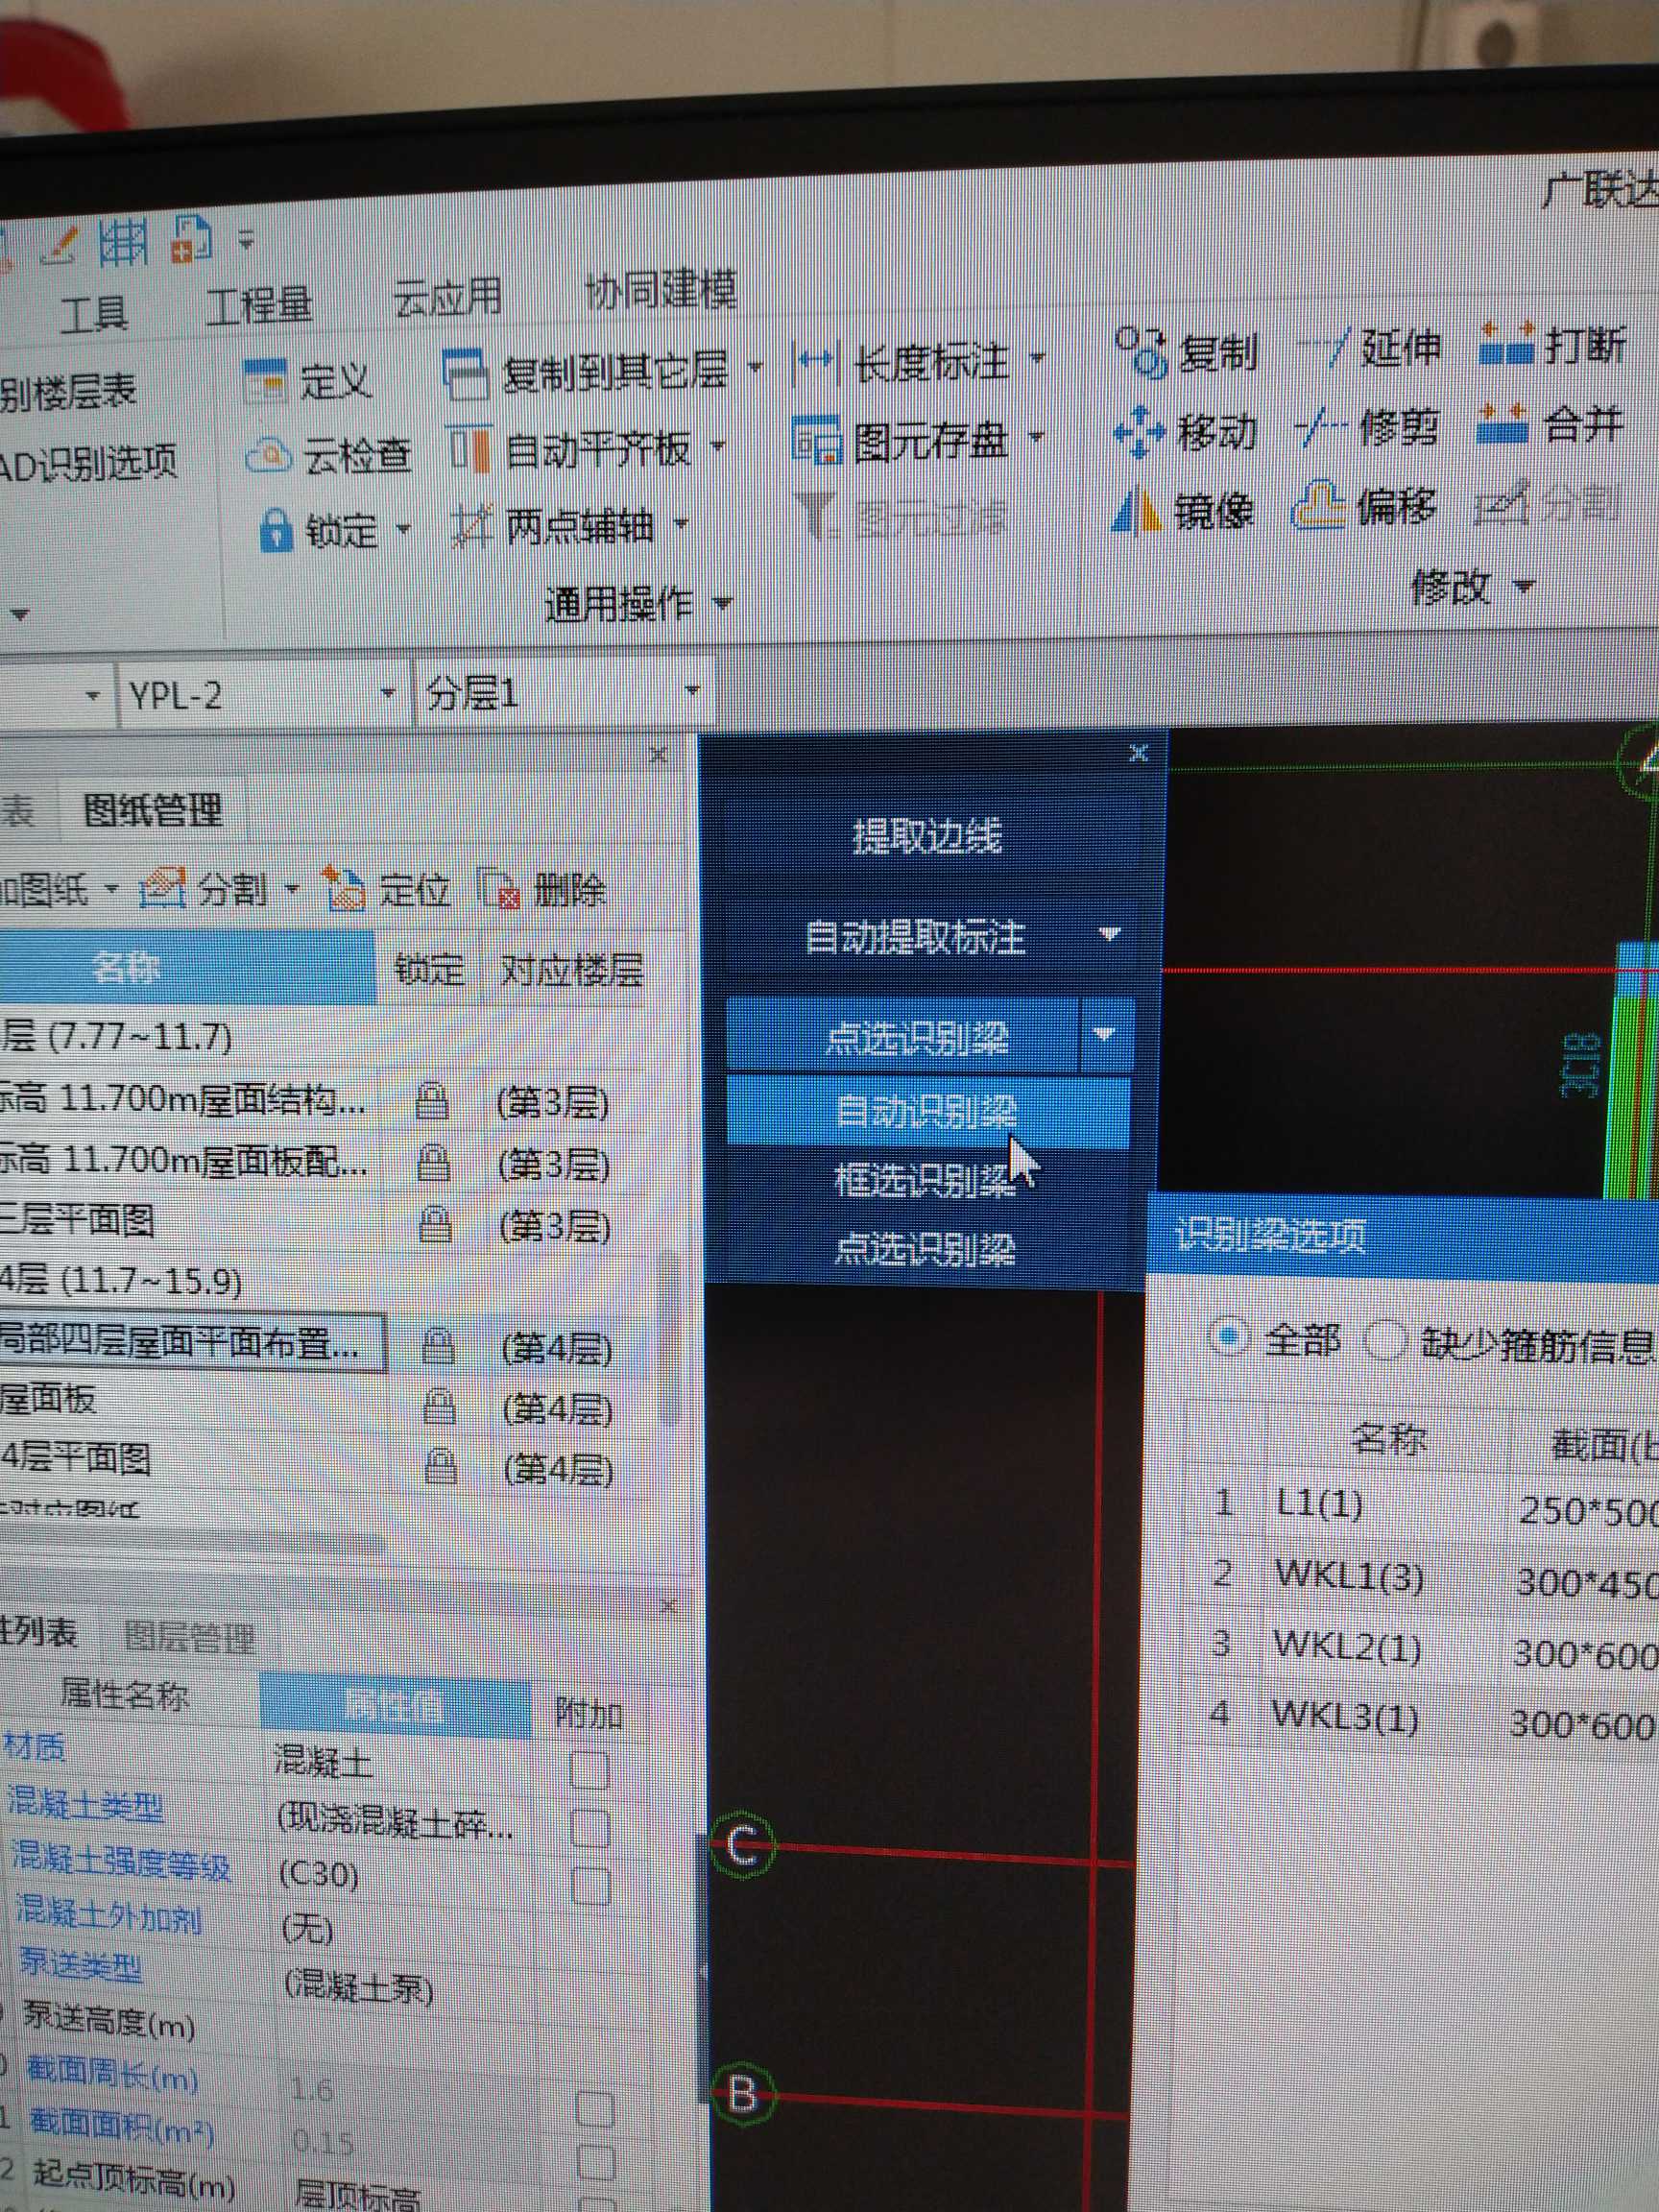Open the 云应用 ribbon tab
The height and width of the screenshot is (2212, 1659).
448,296
